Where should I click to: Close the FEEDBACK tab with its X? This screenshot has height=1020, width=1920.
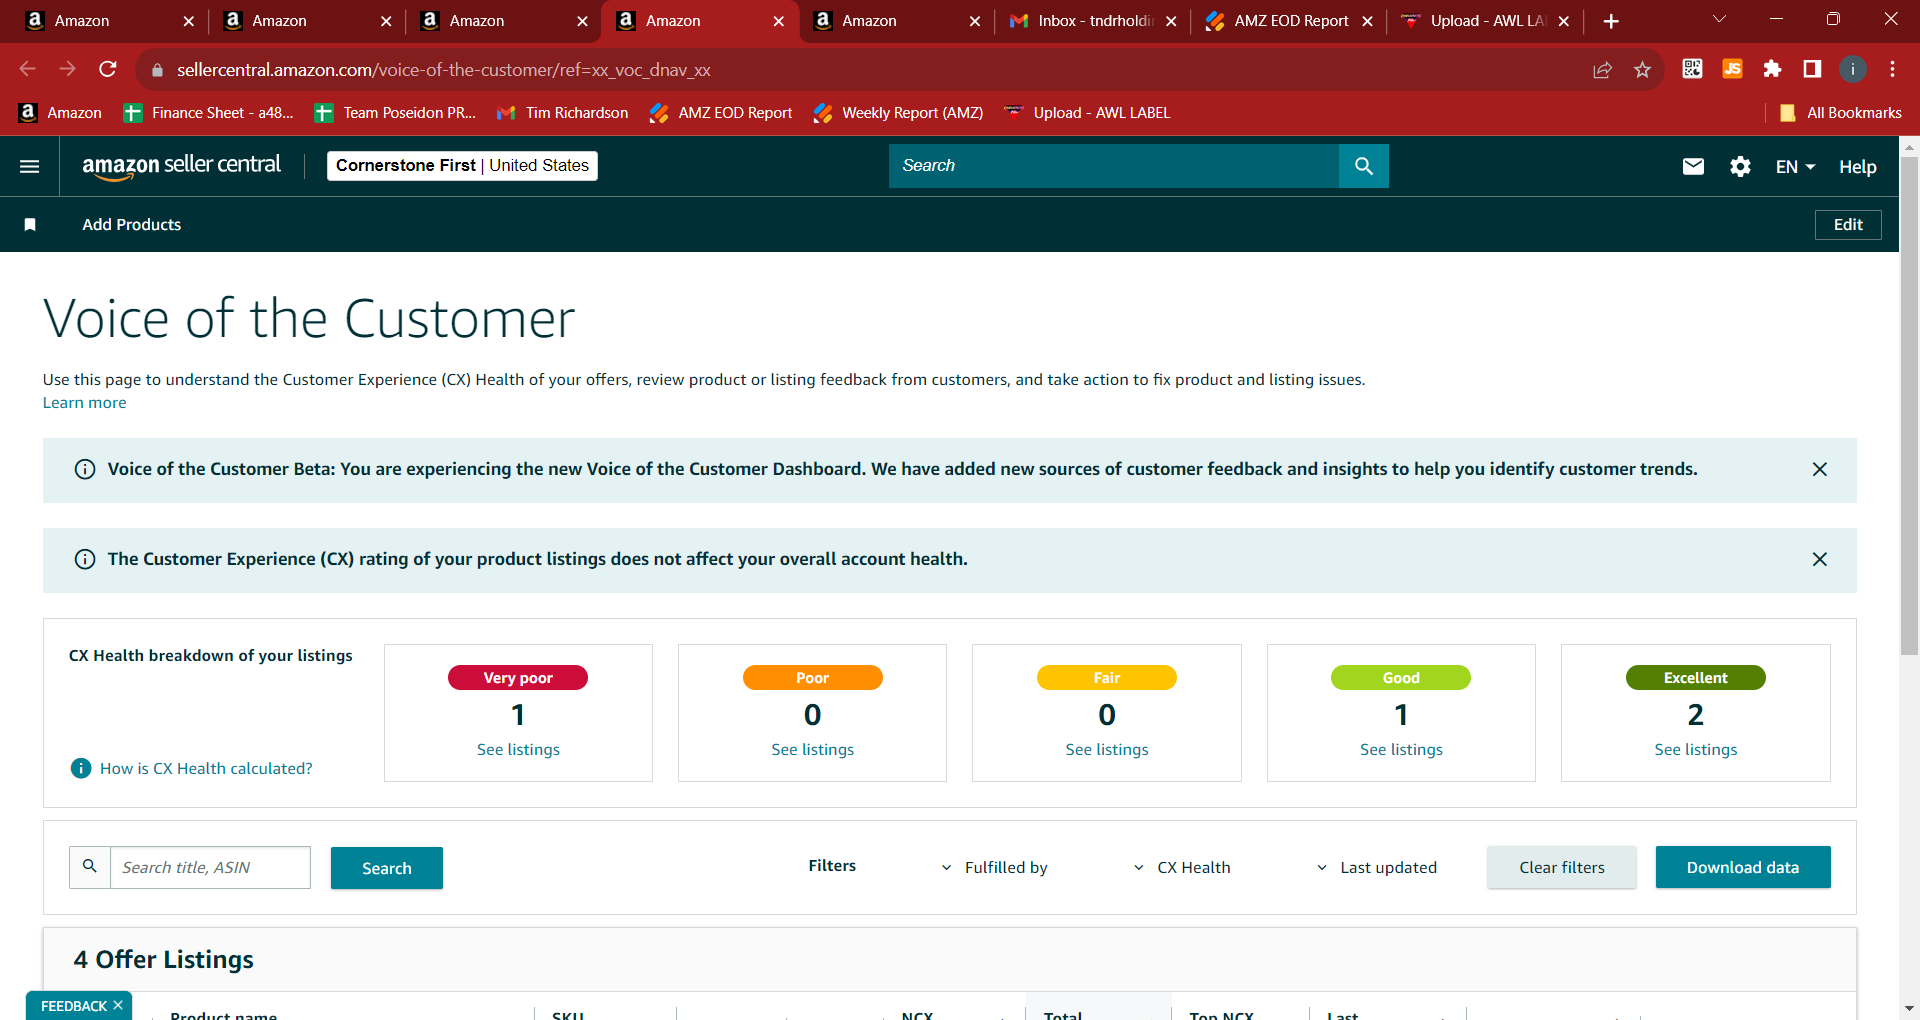coord(118,1005)
